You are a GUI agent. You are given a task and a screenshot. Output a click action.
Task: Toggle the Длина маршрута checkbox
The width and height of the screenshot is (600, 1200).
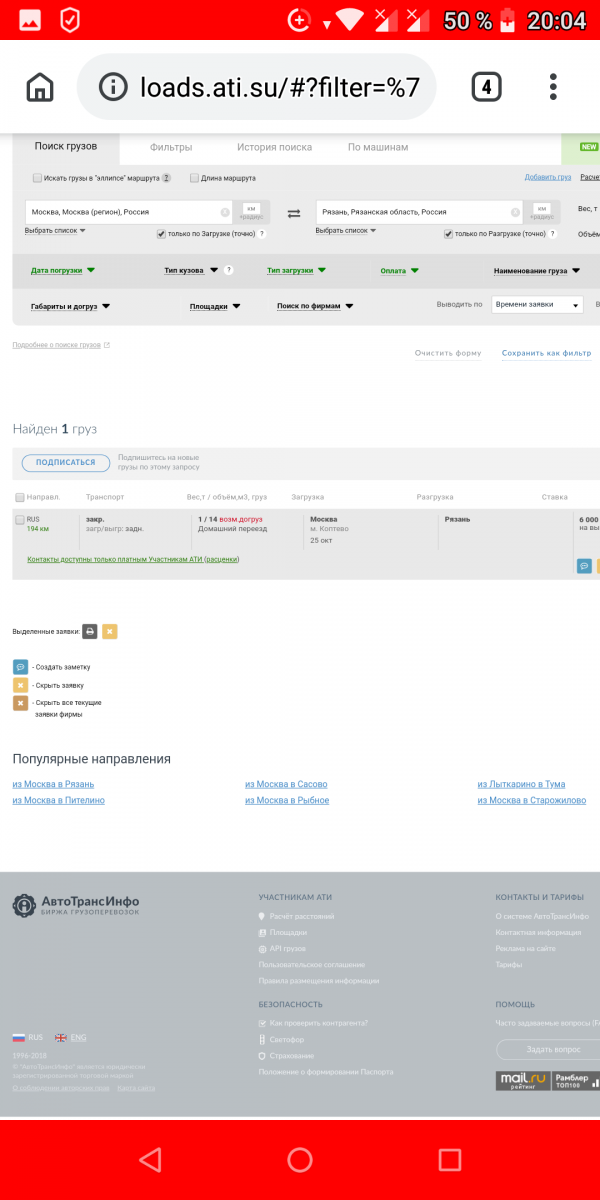point(194,178)
